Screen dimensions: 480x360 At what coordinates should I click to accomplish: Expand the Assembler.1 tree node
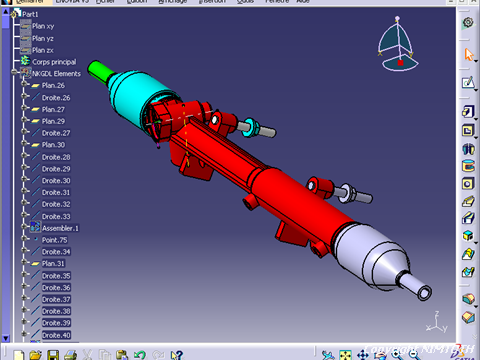coord(24,226)
